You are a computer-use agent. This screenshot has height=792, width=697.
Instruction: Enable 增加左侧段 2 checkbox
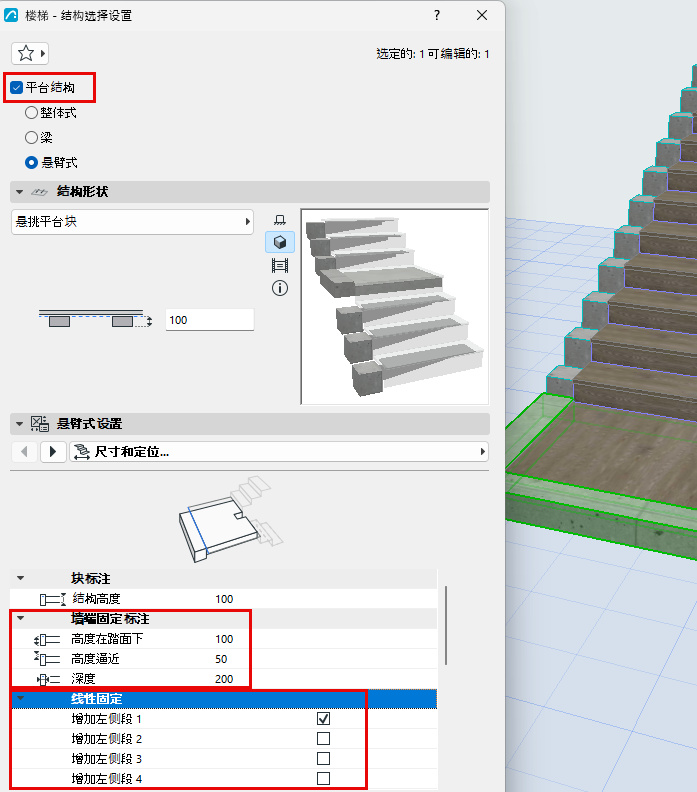[x=323, y=738]
